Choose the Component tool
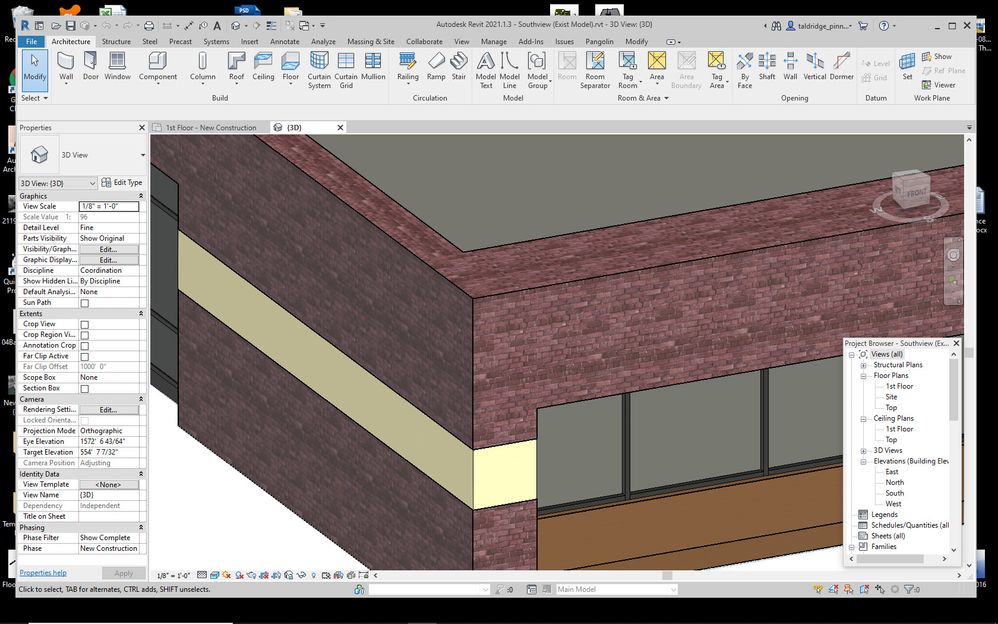The height and width of the screenshot is (624, 998). [158, 67]
